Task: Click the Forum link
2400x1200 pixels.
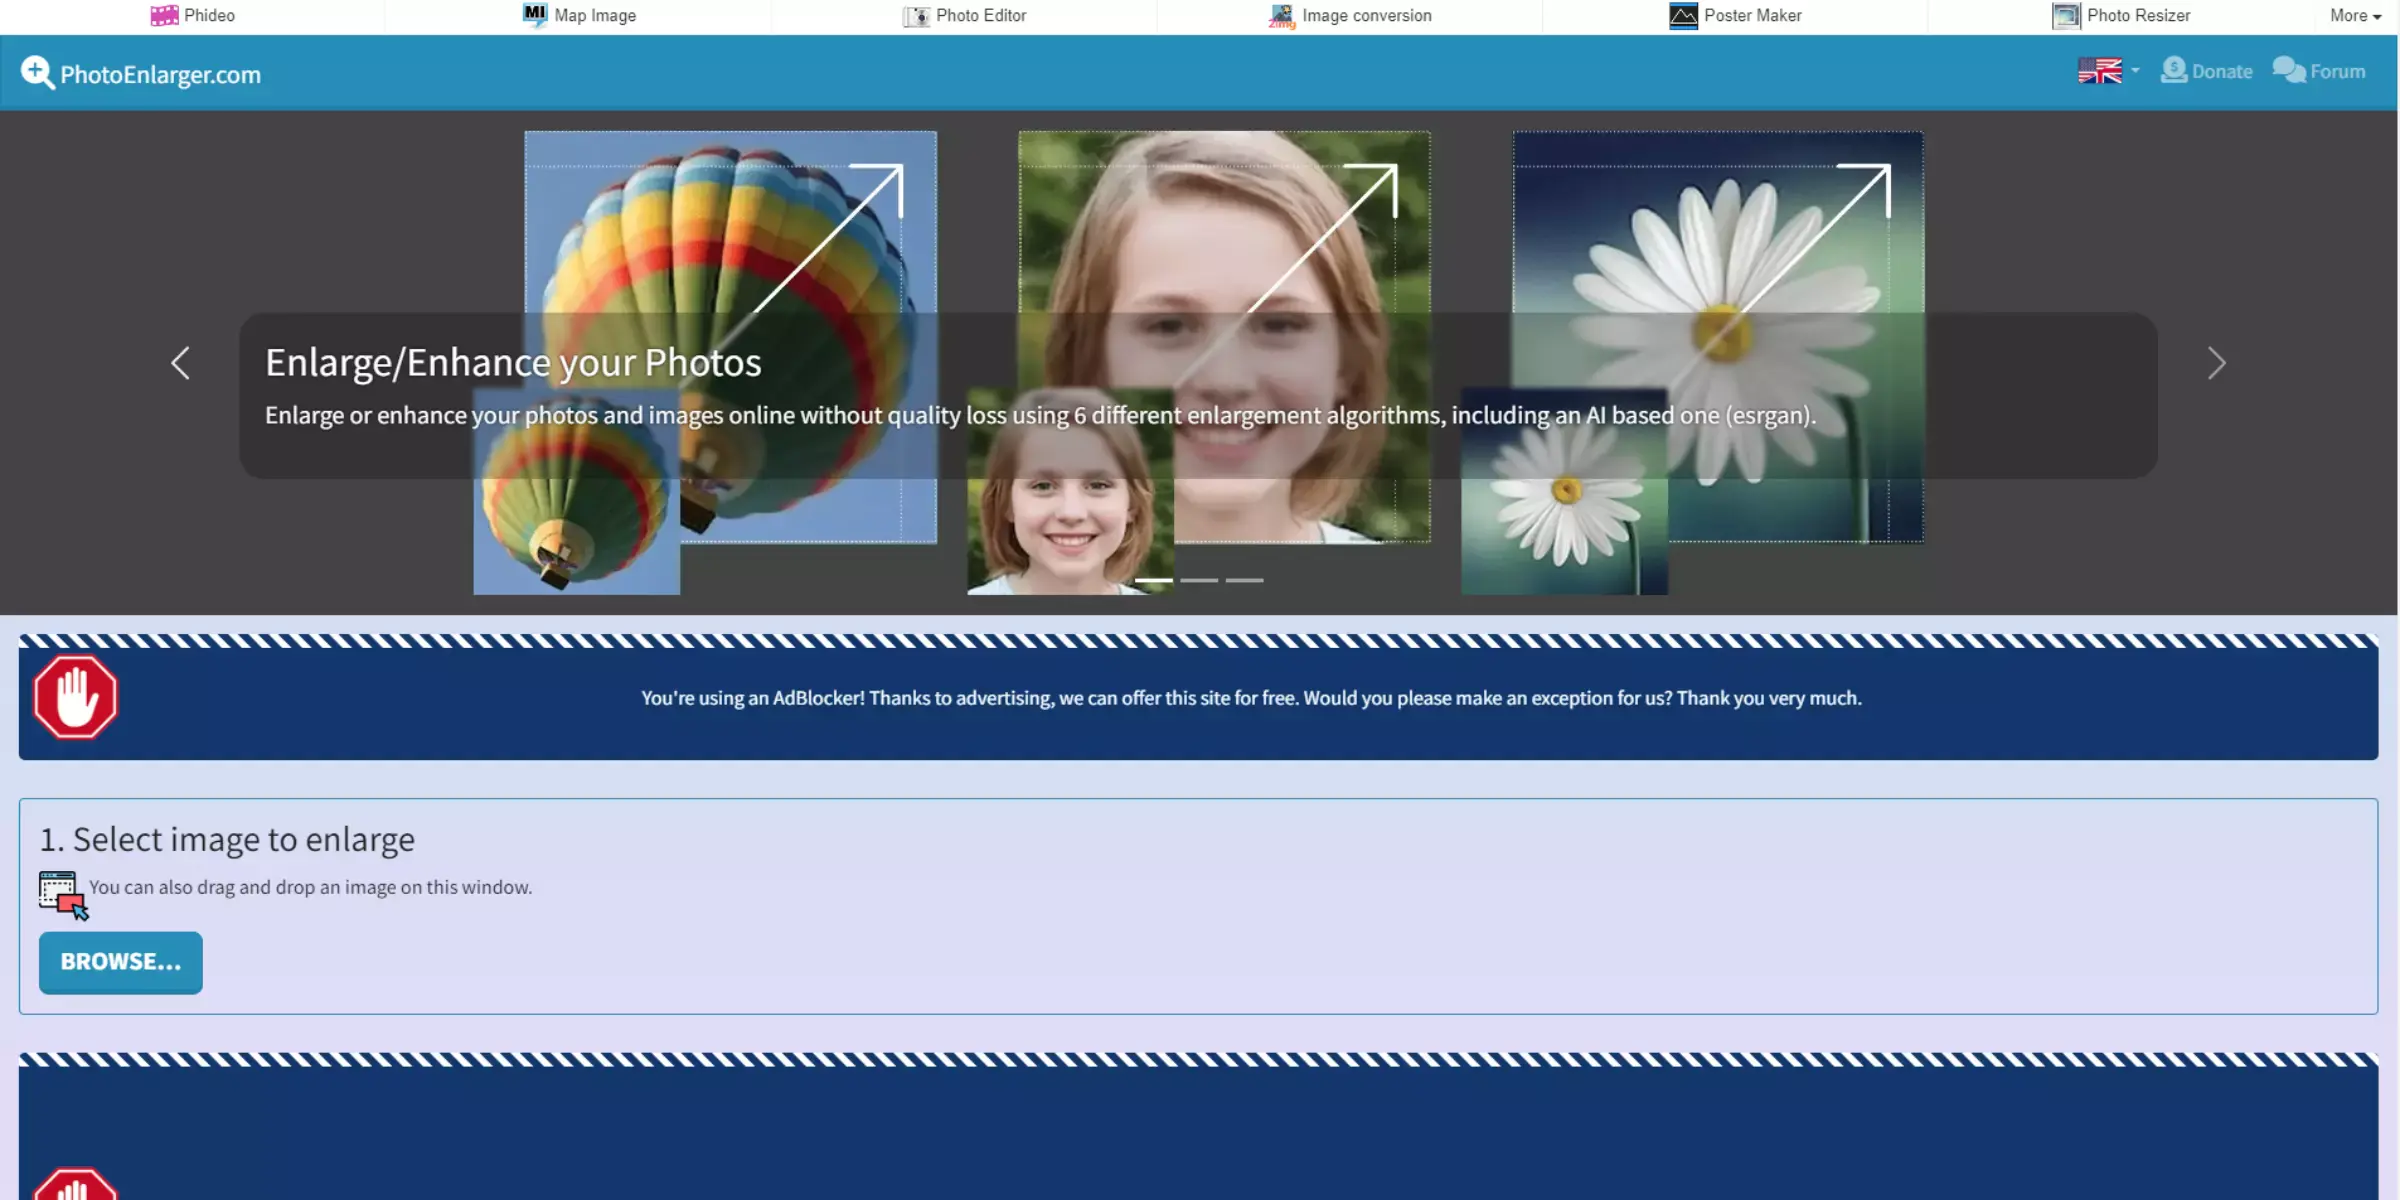Action: (2319, 71)
